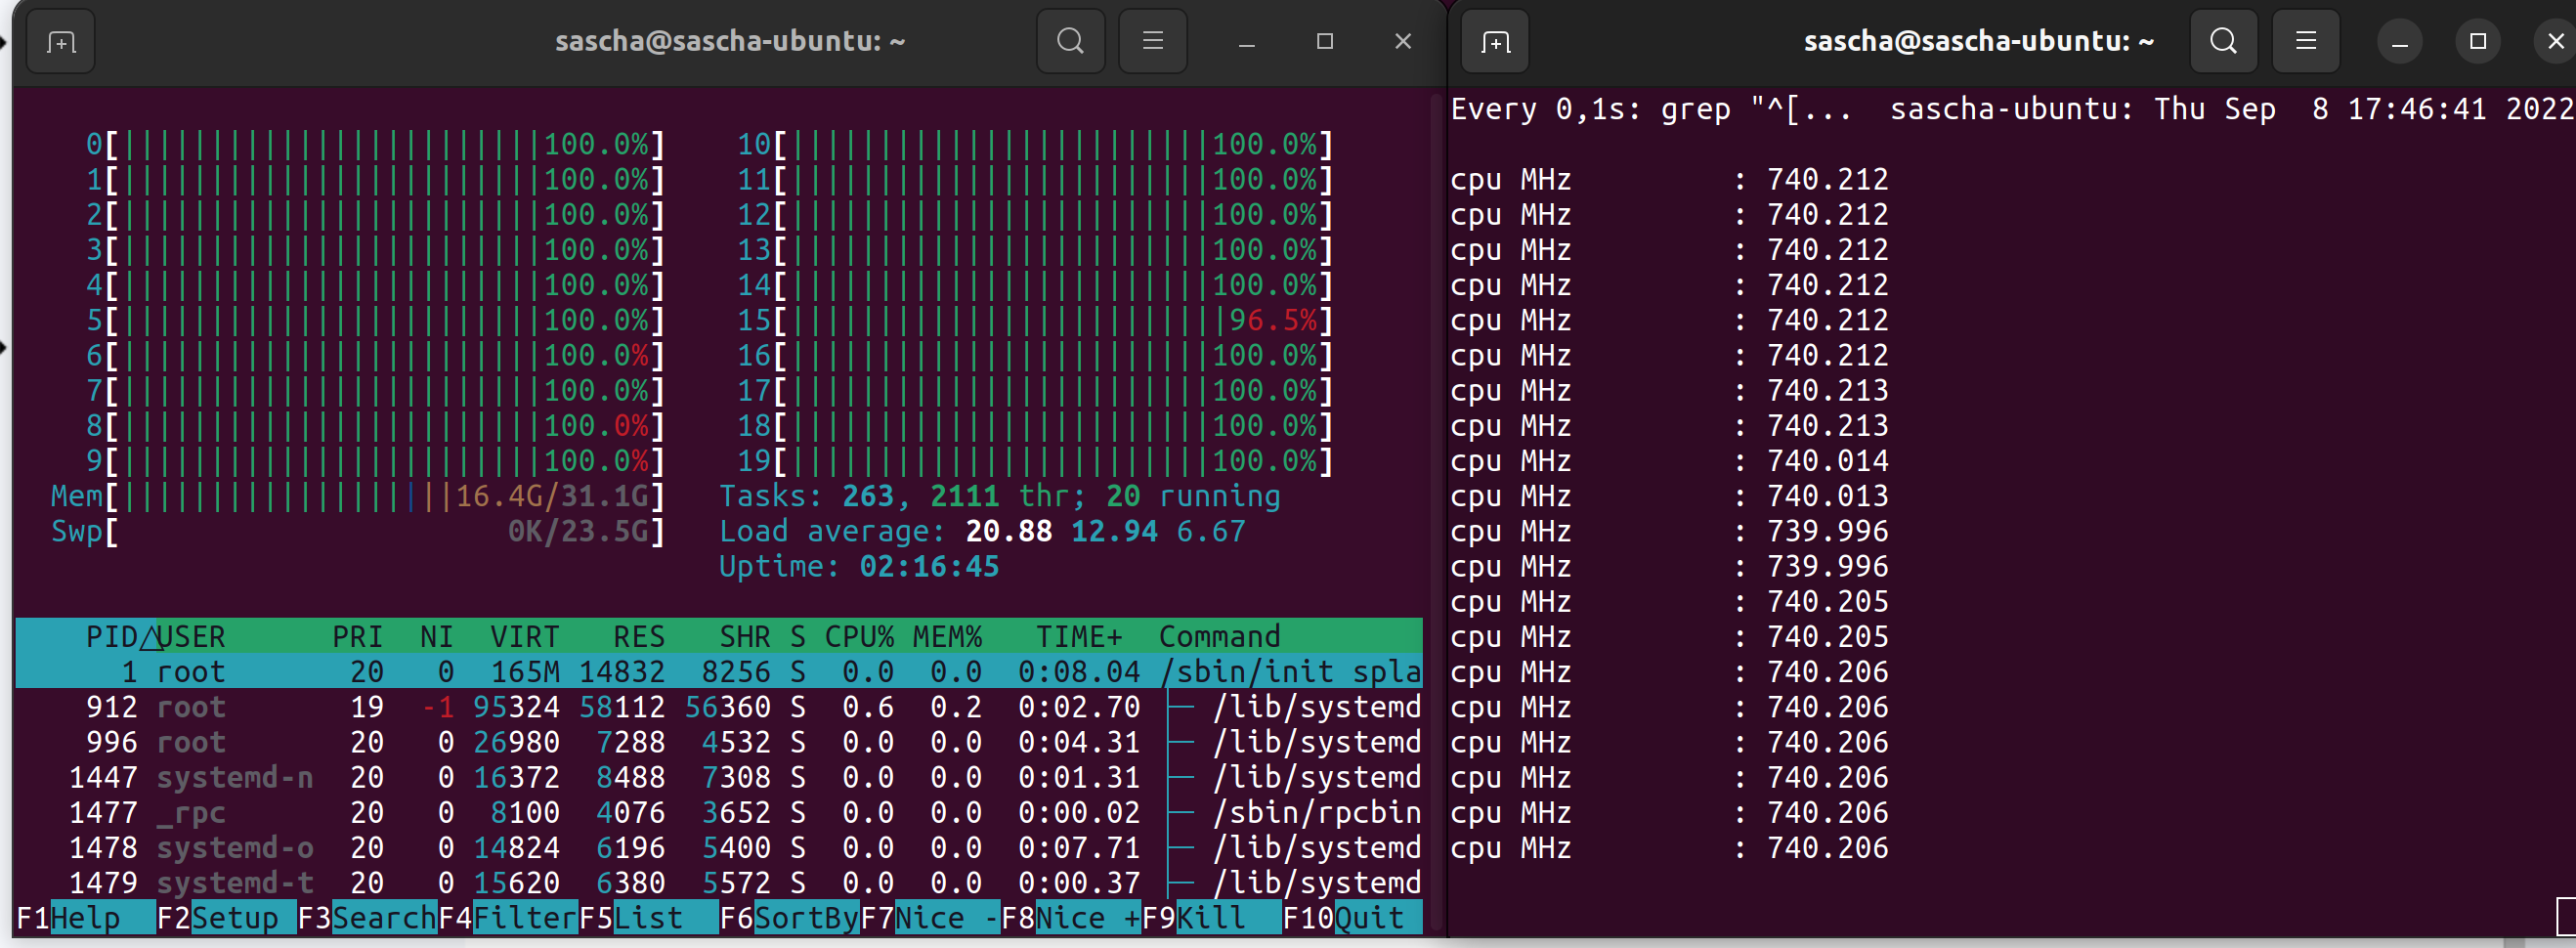Screen dimensions: 2576x948
Task: Click F10 Quit in htop footer
Action: click(x=1352, y=917)
